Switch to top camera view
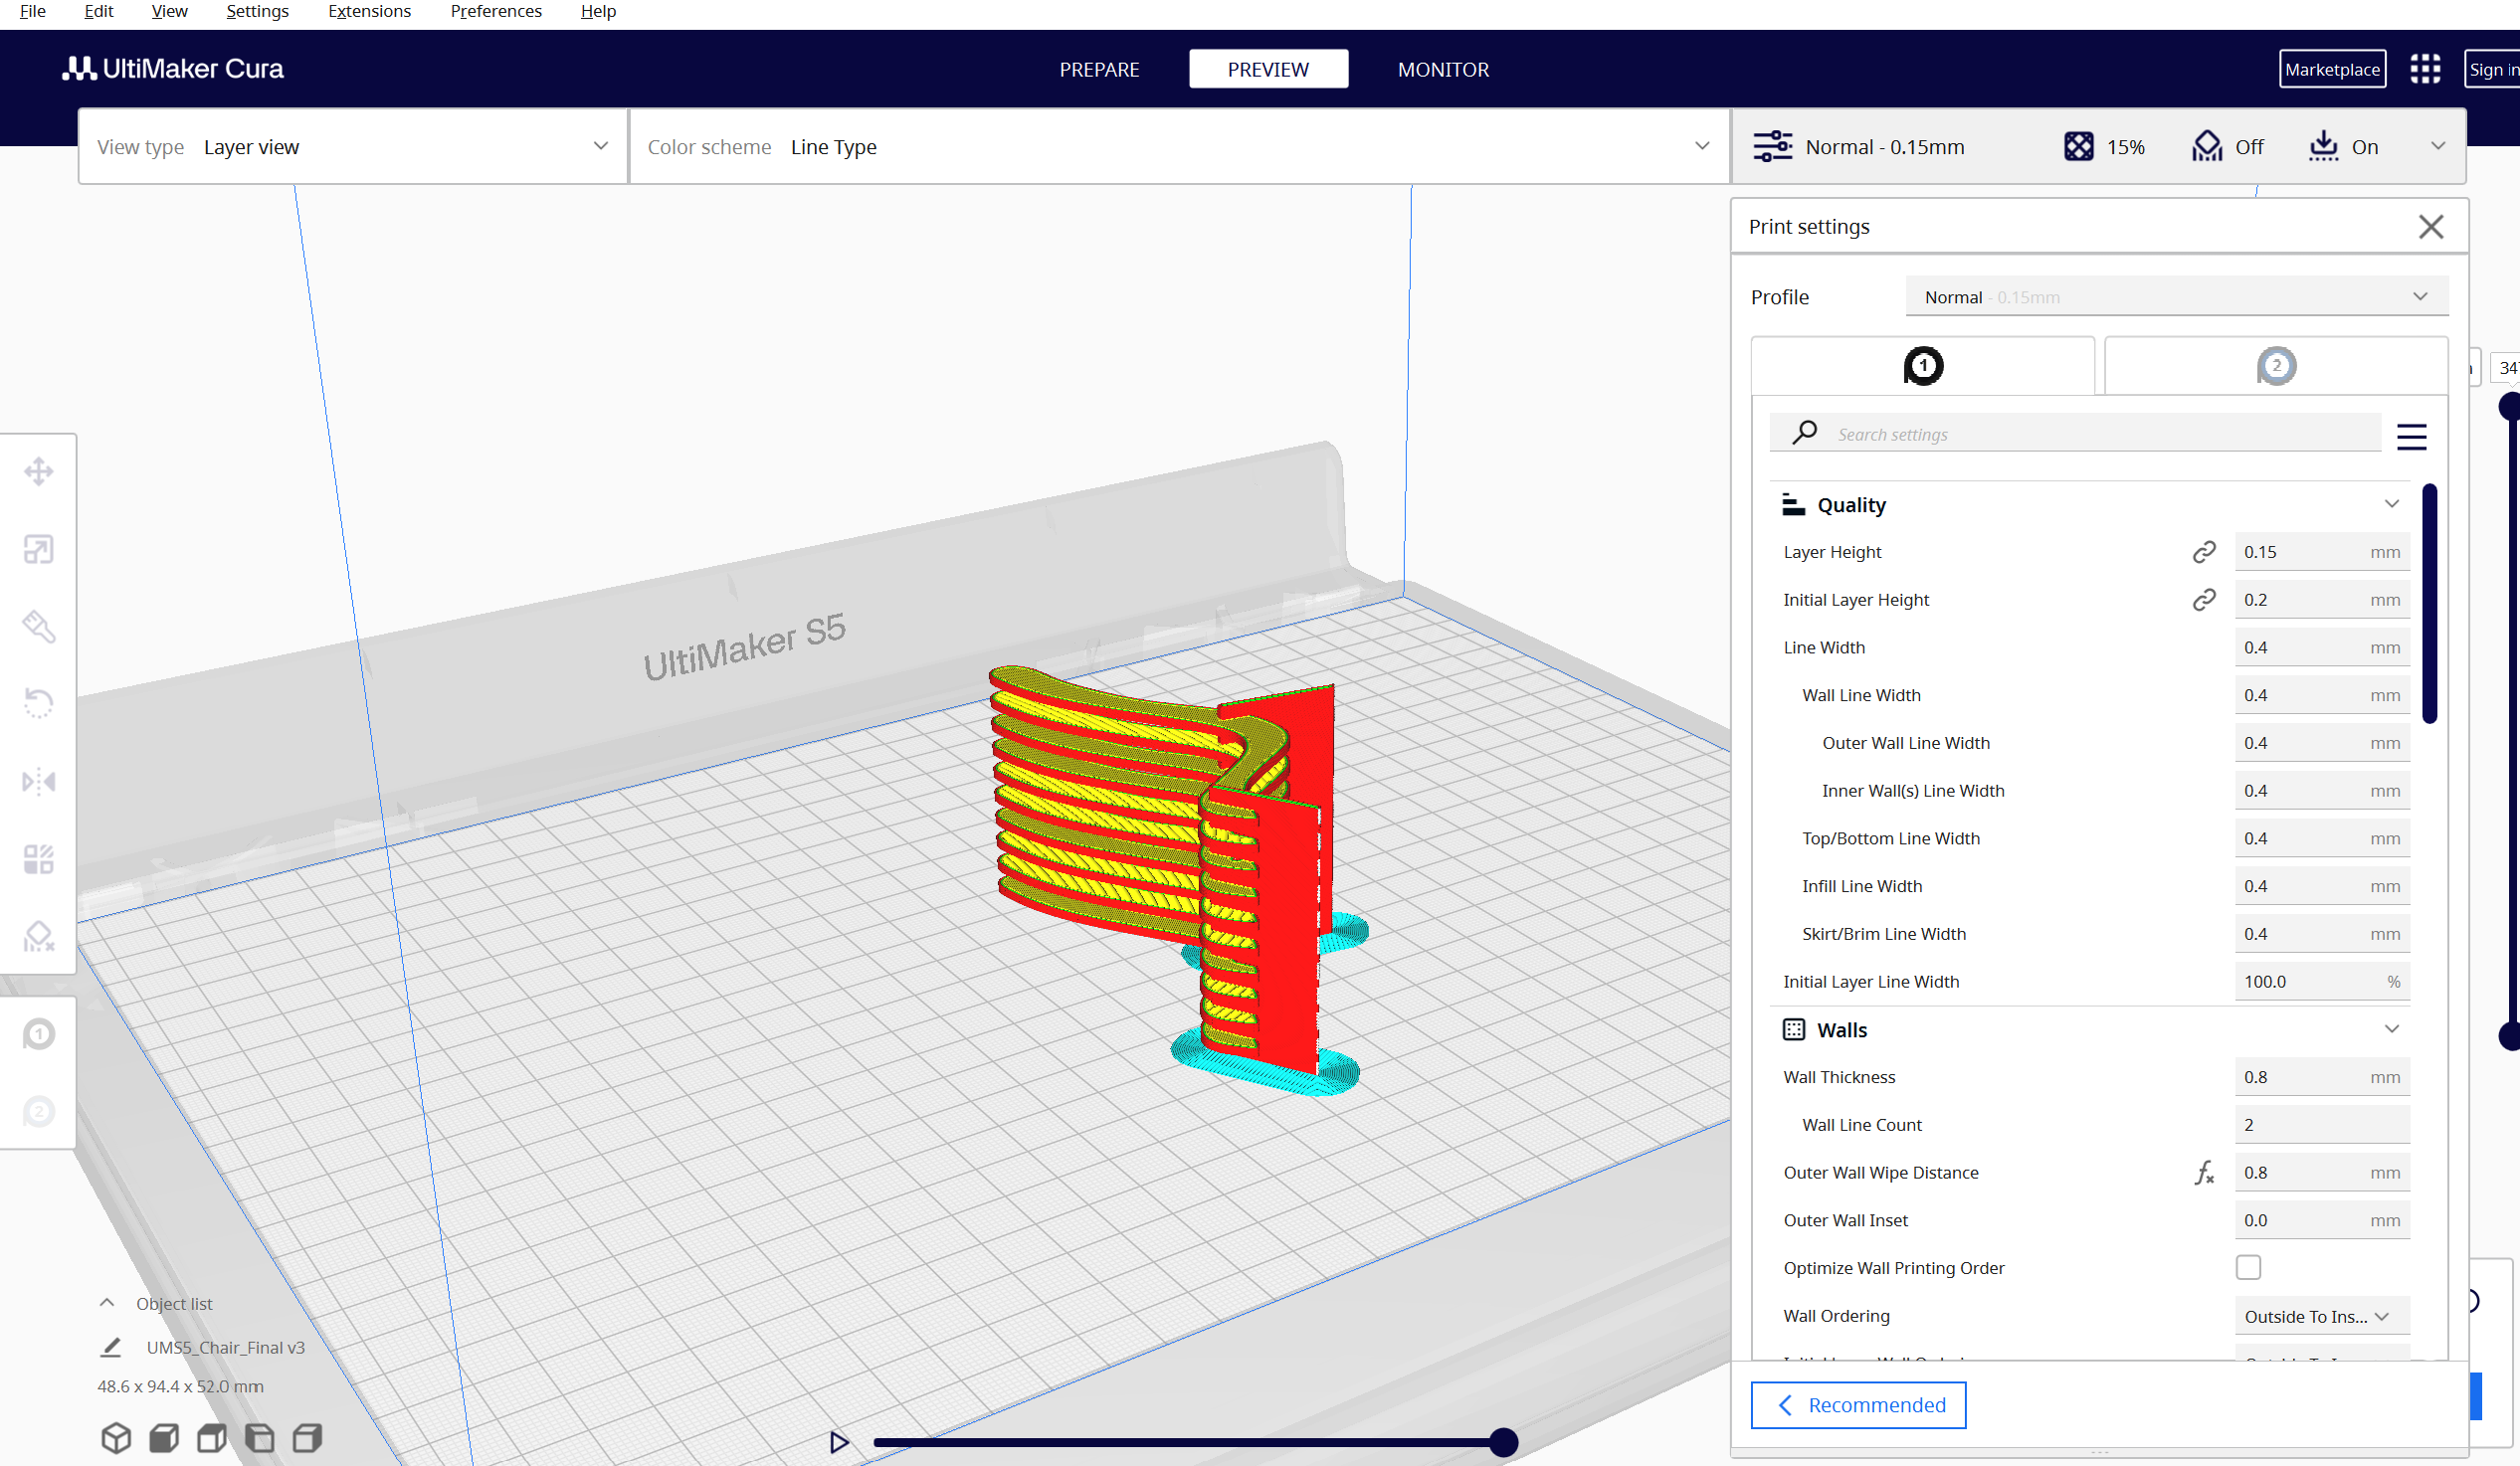The width and height of the screenshot is (2520, 1466). (212, 1438)
